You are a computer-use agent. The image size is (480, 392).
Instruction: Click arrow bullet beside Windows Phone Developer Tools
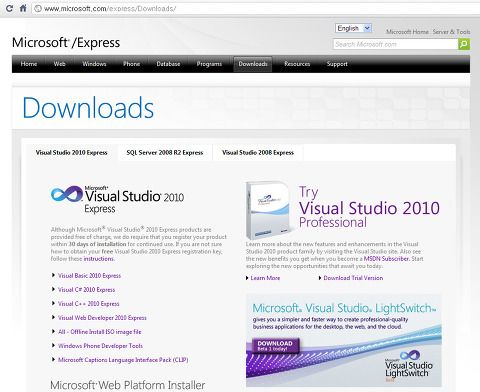pyautogui.click(x=53, y=345)
